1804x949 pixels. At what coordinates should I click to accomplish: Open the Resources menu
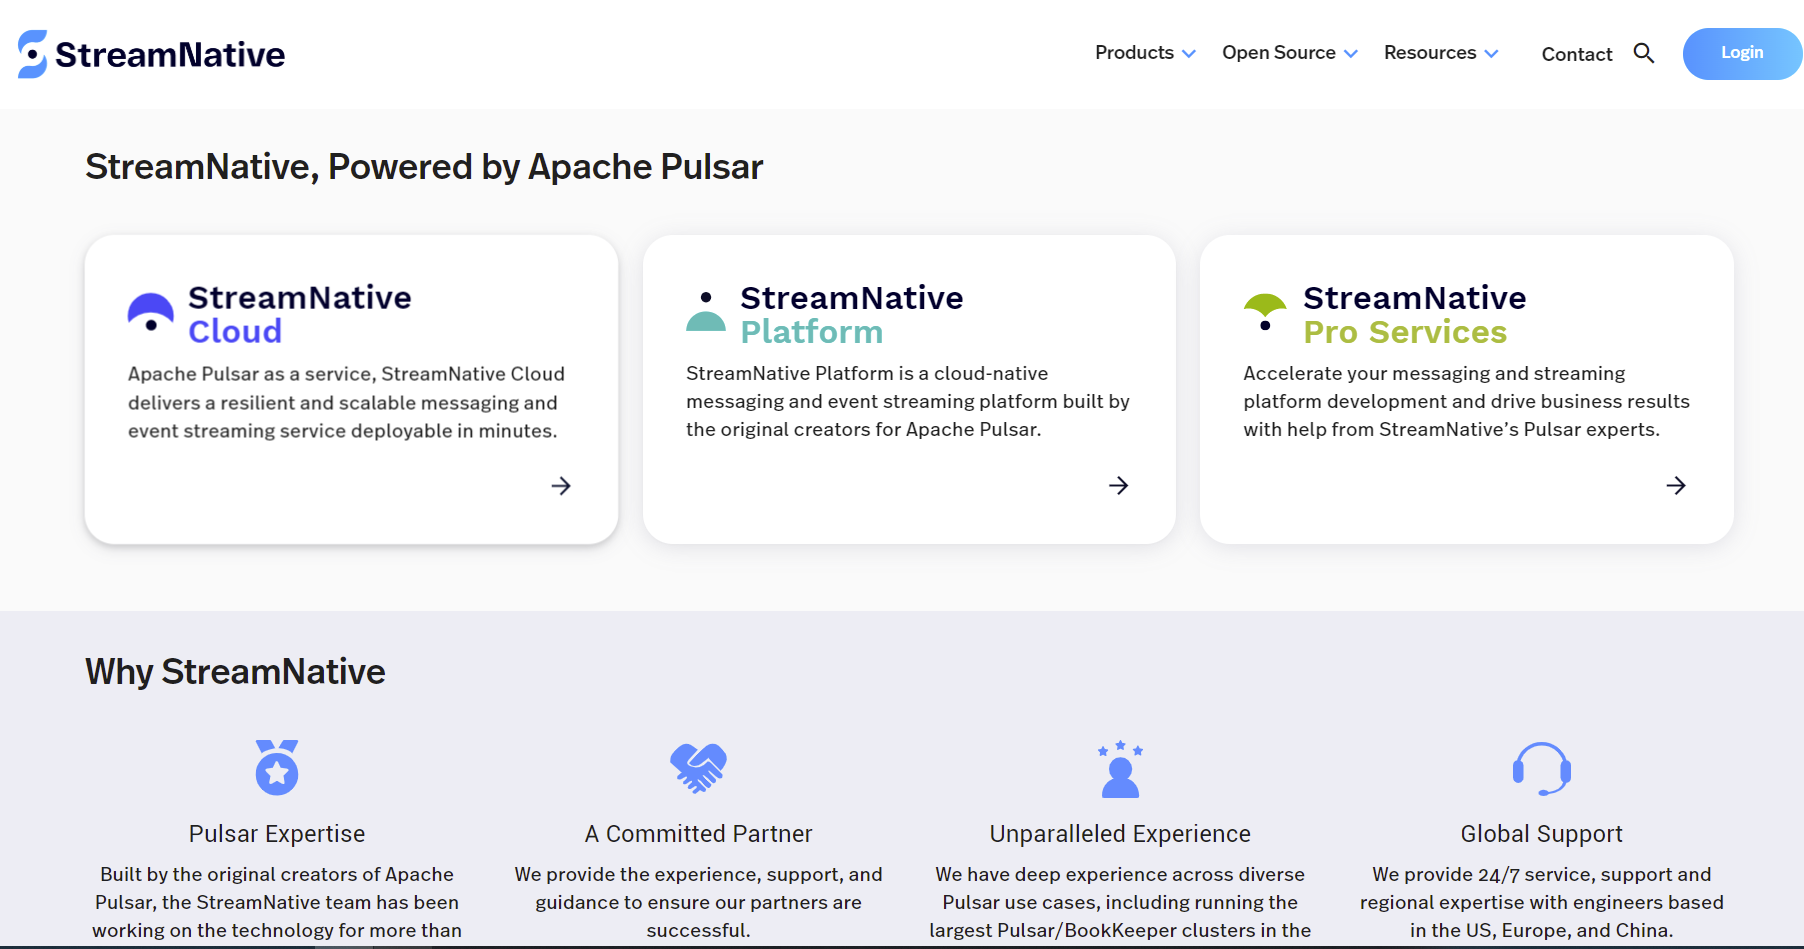[x=1441, y=53]
